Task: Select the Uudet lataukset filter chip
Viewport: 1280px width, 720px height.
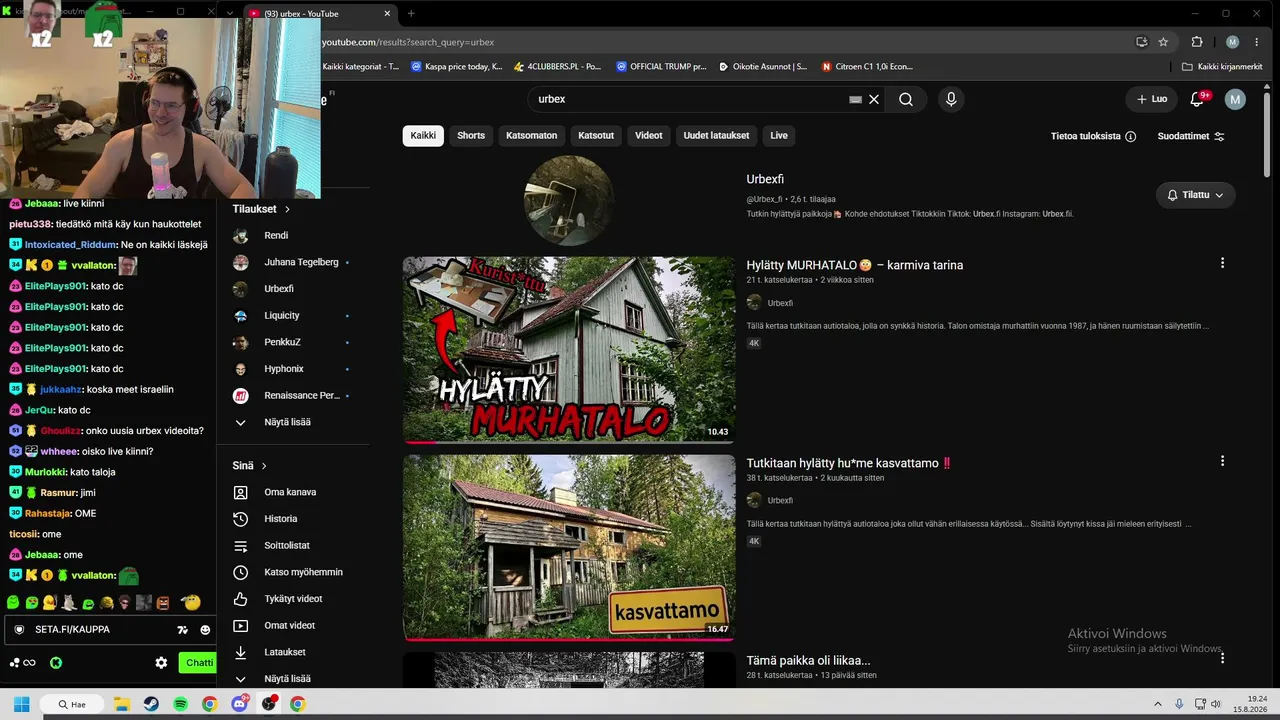Action: tap(716, 136)
